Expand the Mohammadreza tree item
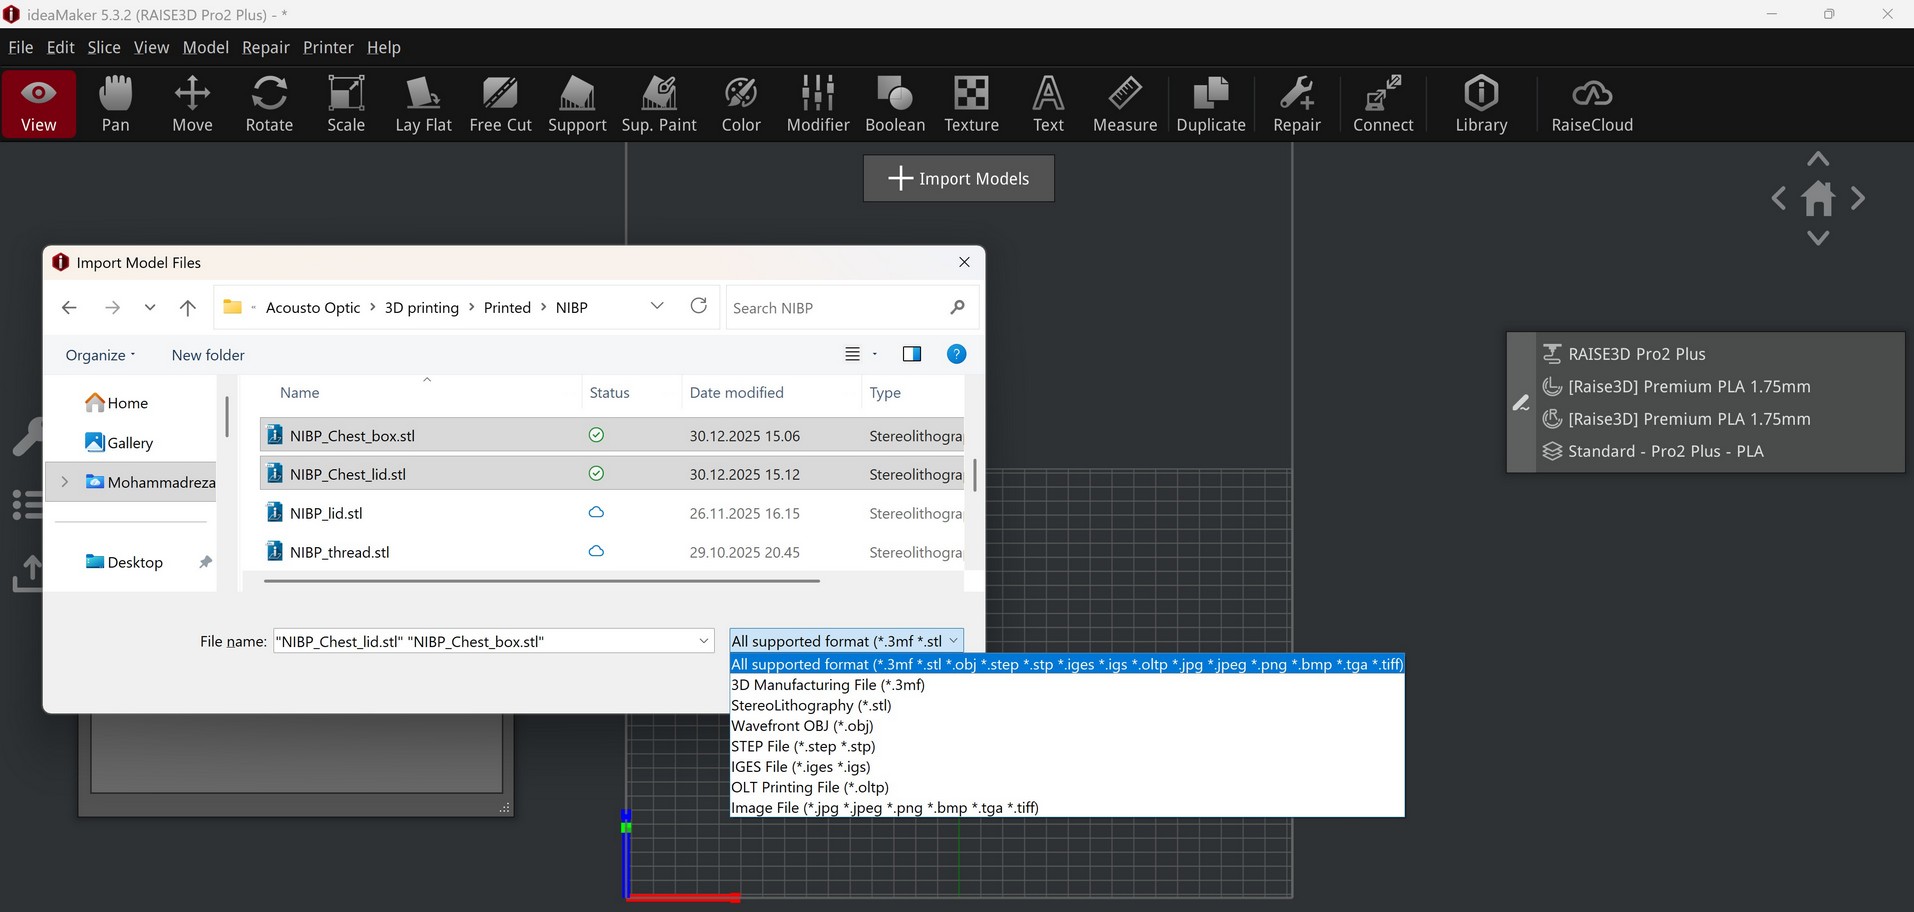The image size is (1914, 912). (65, 482)
